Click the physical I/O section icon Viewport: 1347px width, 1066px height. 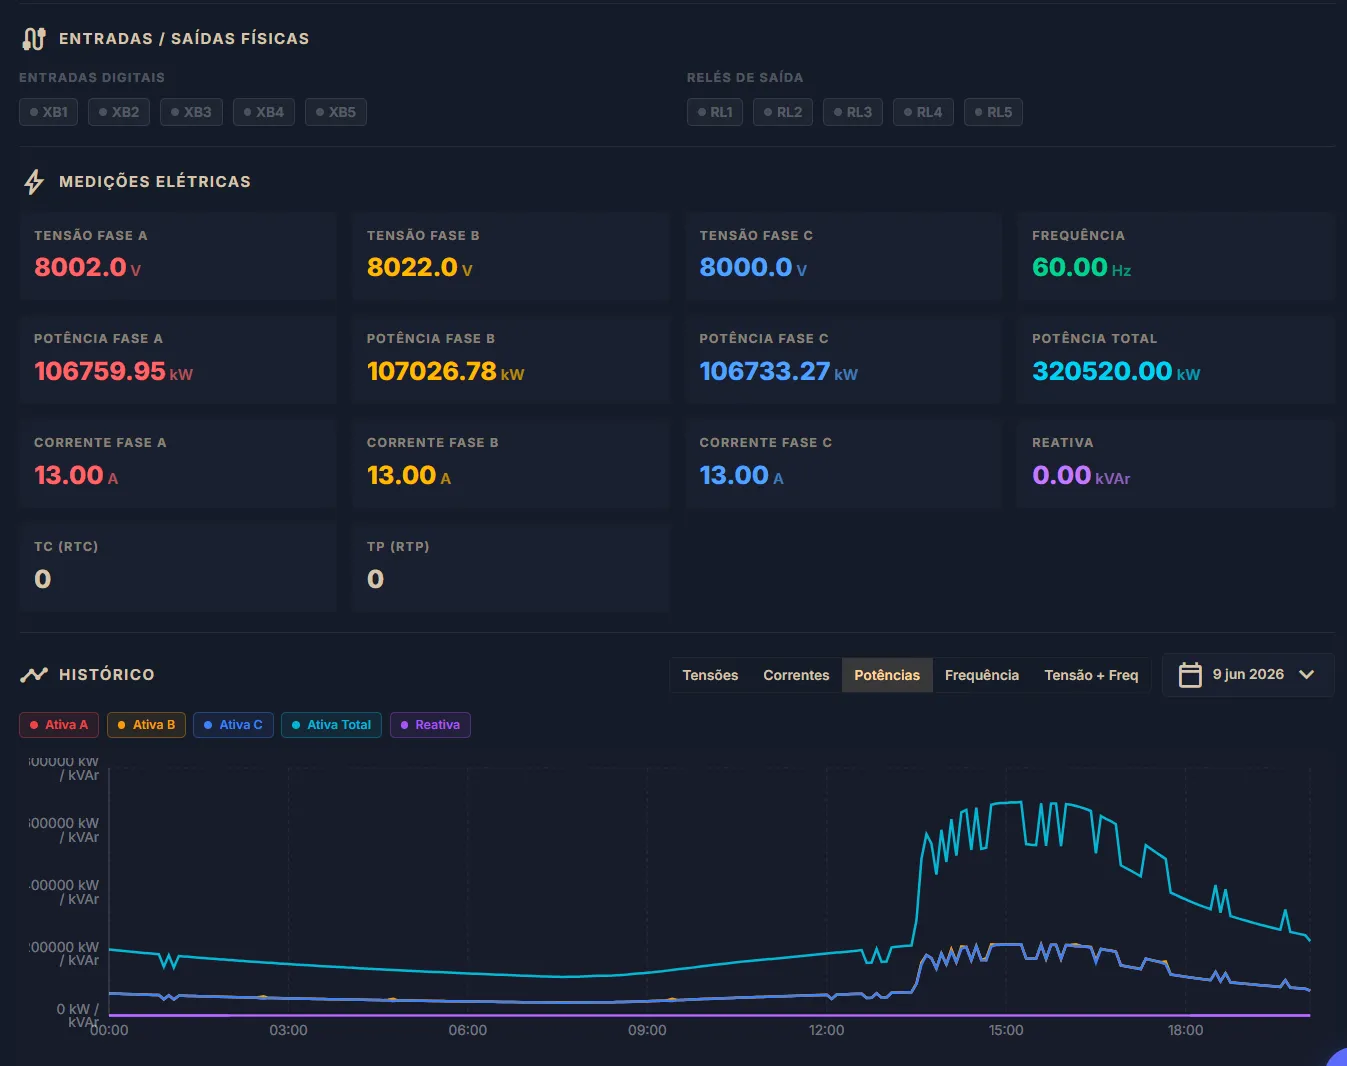click(34, 39)
